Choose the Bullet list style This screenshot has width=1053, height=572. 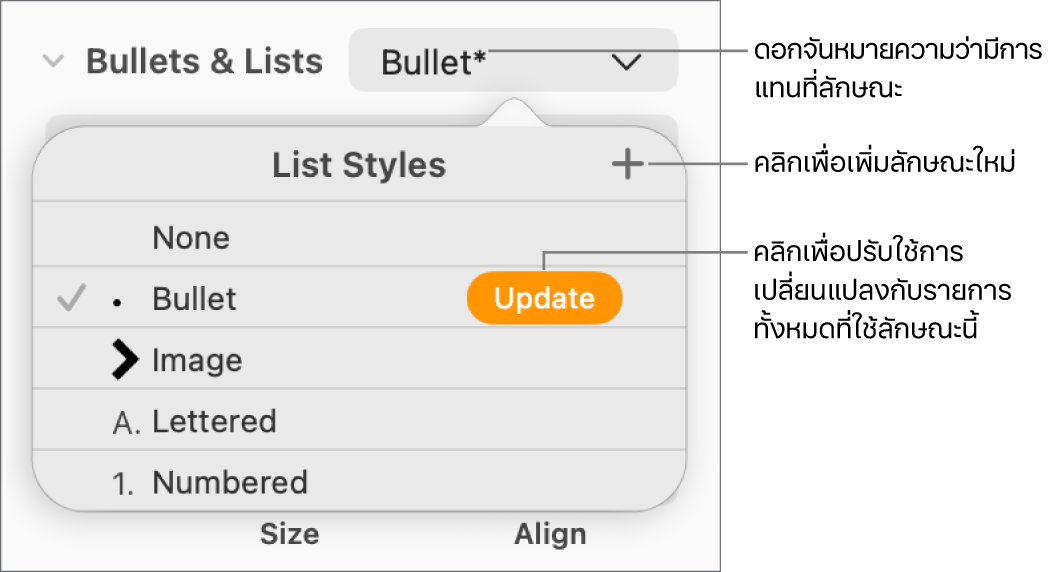(x=195, y=299)
